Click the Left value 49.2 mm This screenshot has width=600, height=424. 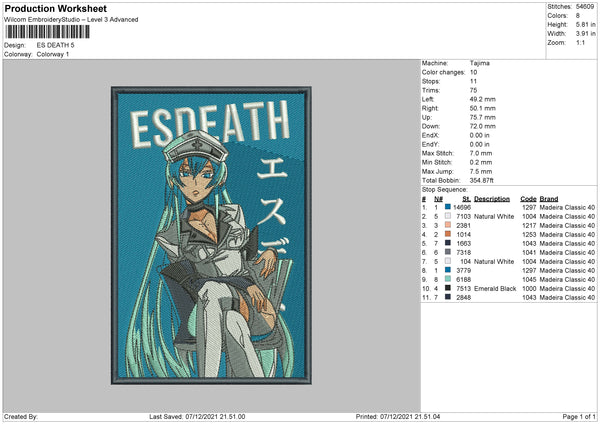[483, 99]
